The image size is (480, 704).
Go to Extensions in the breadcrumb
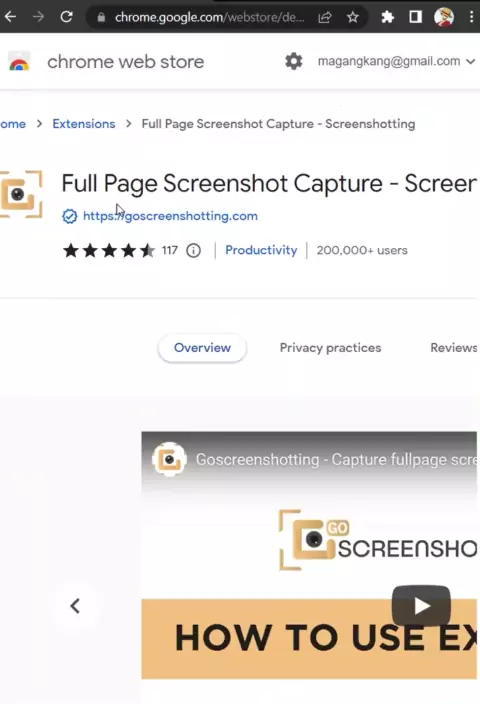pyautogui.click(x=84, y=123)
